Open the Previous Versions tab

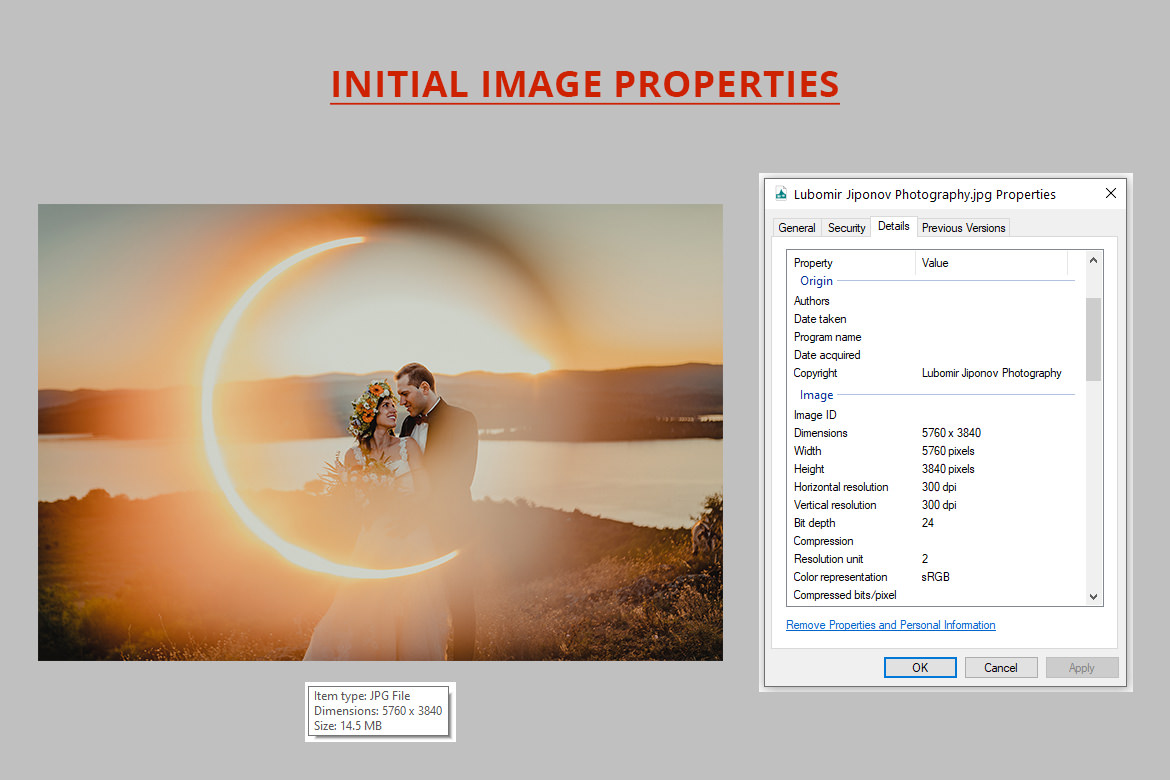click(963, 228)
